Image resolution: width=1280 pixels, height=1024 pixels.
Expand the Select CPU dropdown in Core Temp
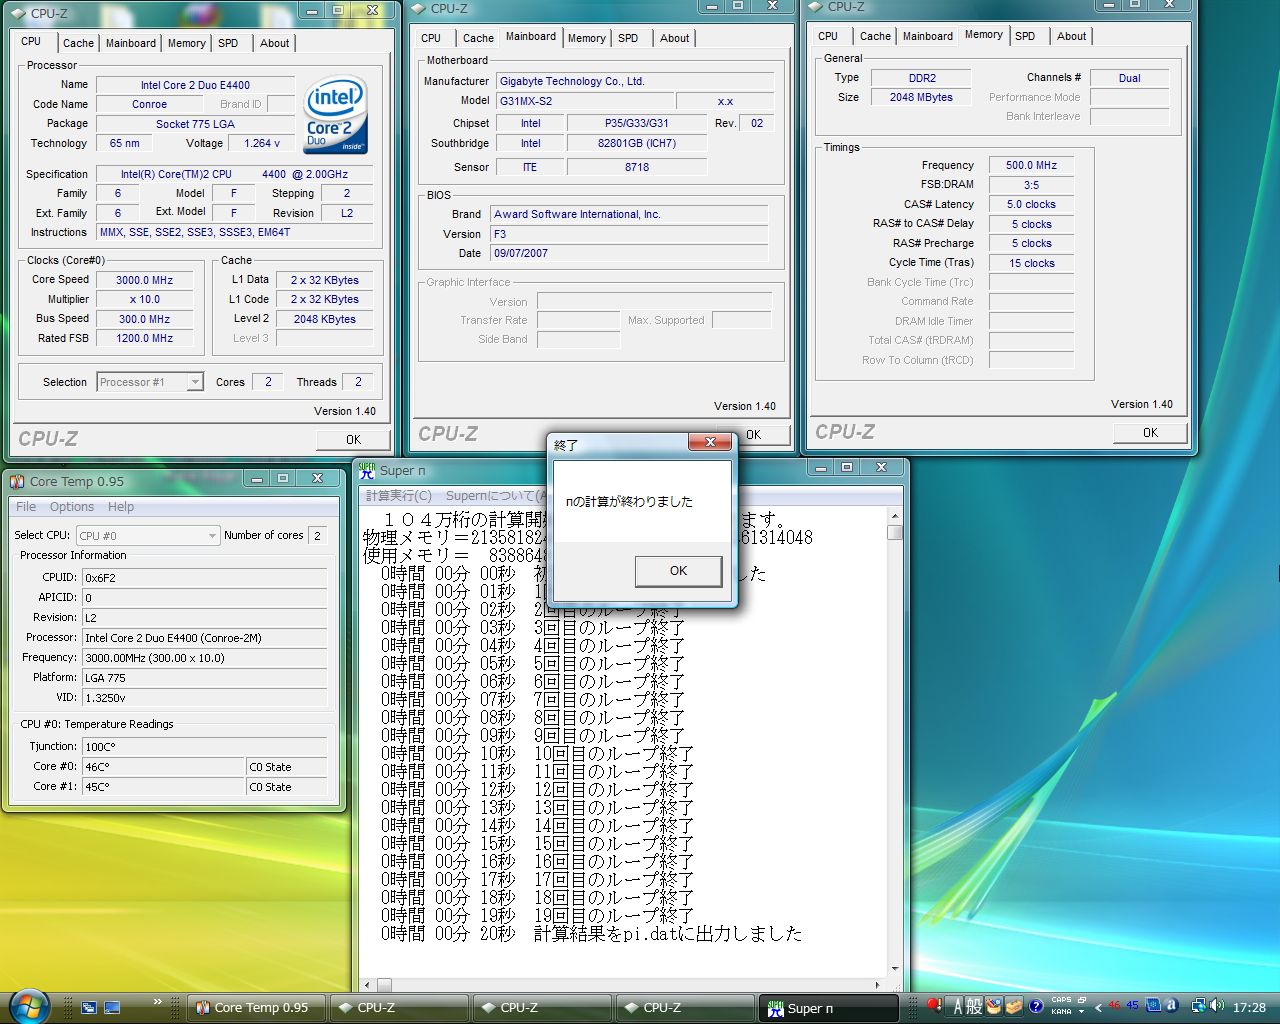[212, 536]
